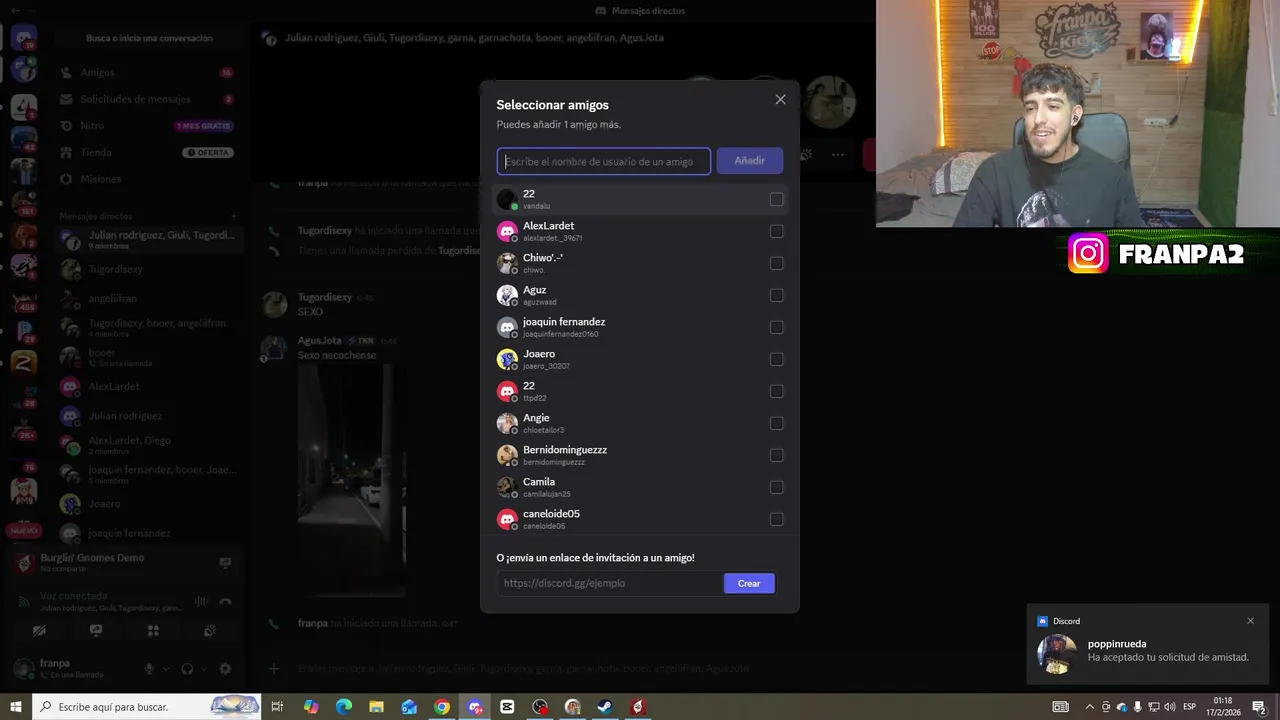
Task: Open the Tienda page
Action: [x=147, y=152]
